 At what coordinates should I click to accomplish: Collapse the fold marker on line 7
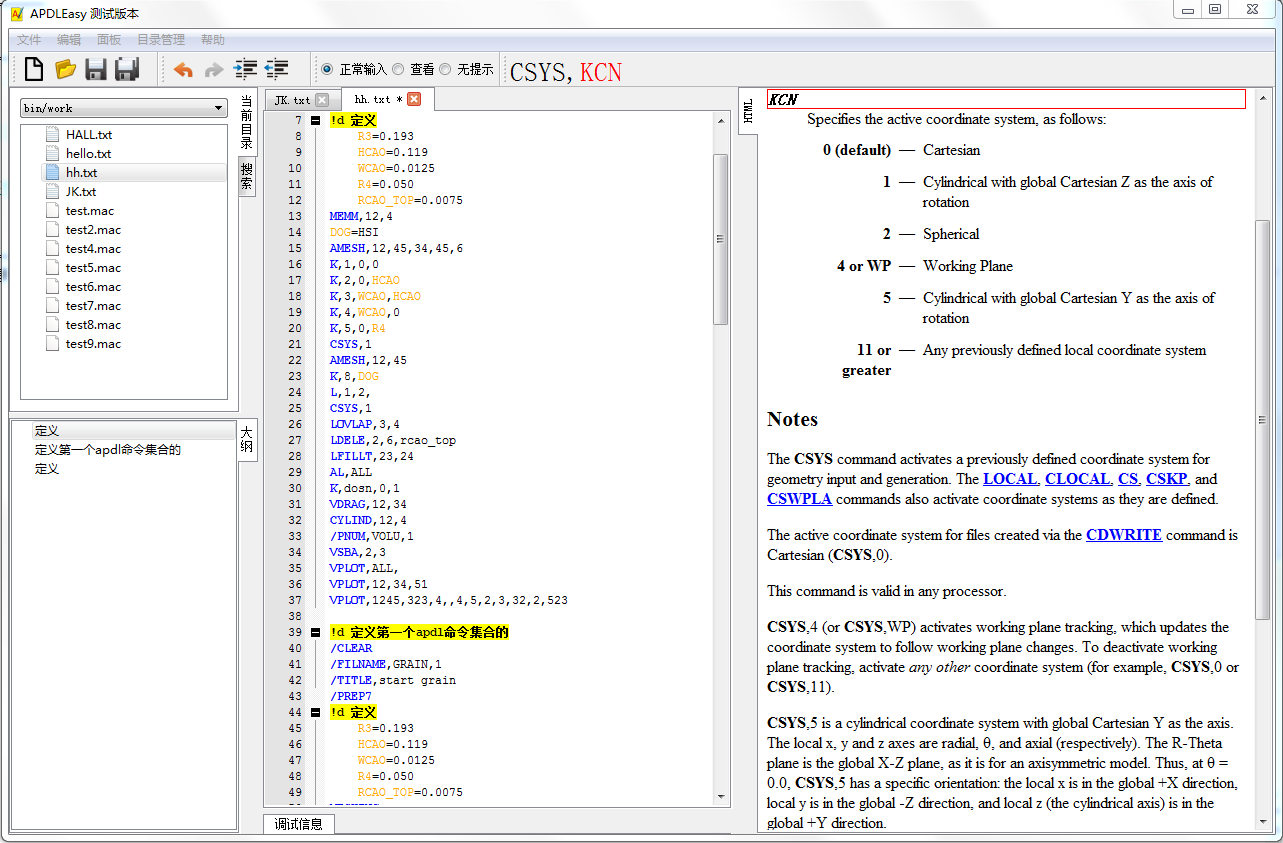point(316,120)
